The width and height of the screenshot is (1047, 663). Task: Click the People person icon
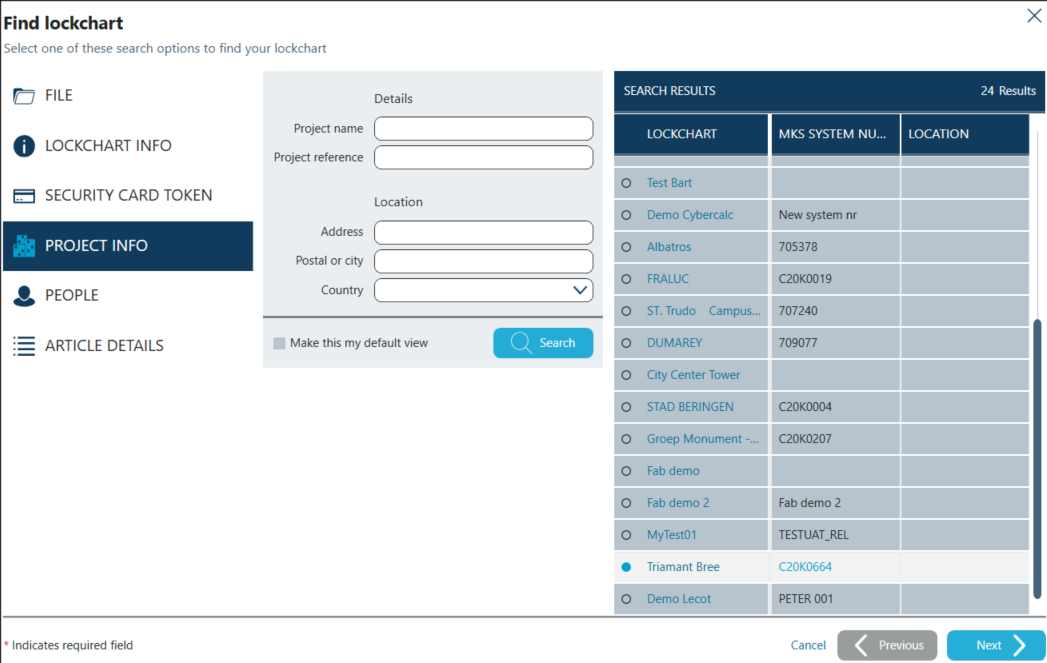click(24, 296)
